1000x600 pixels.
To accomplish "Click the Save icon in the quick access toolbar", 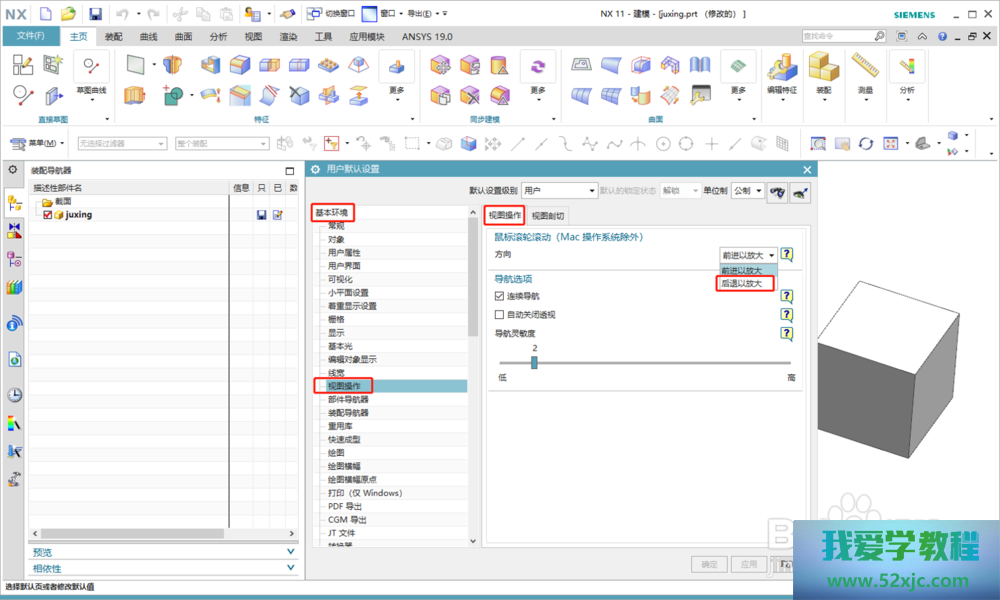I will click(x=95, y=14).
